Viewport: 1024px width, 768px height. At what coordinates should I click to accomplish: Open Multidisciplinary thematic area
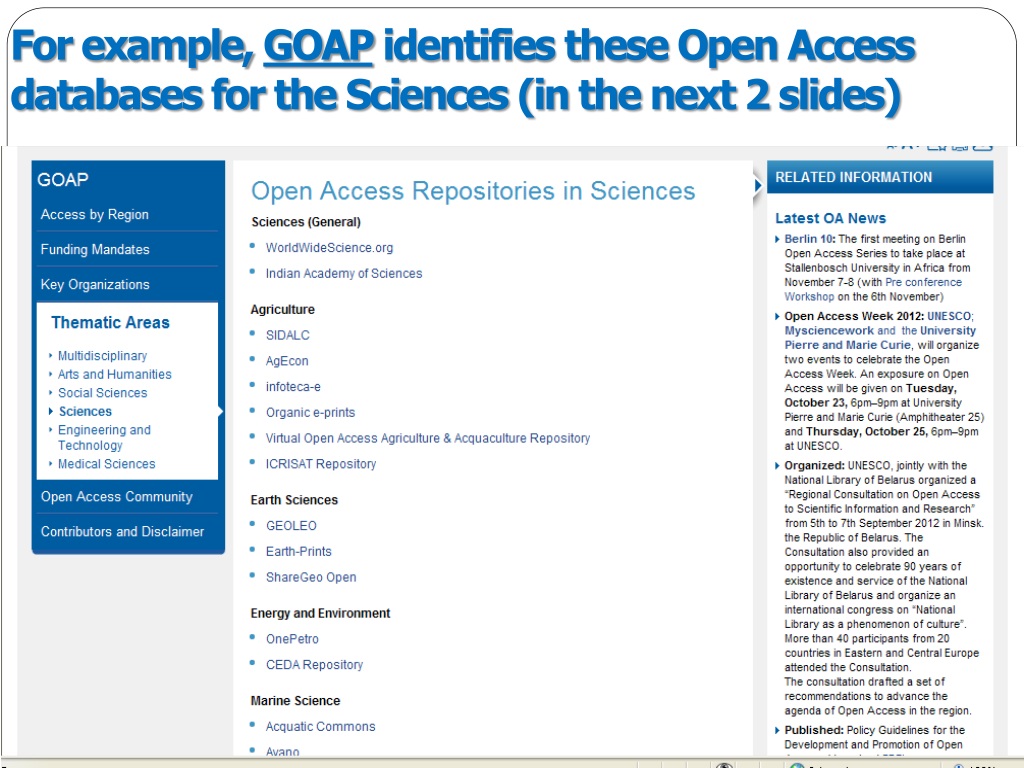tap(103, 356)
